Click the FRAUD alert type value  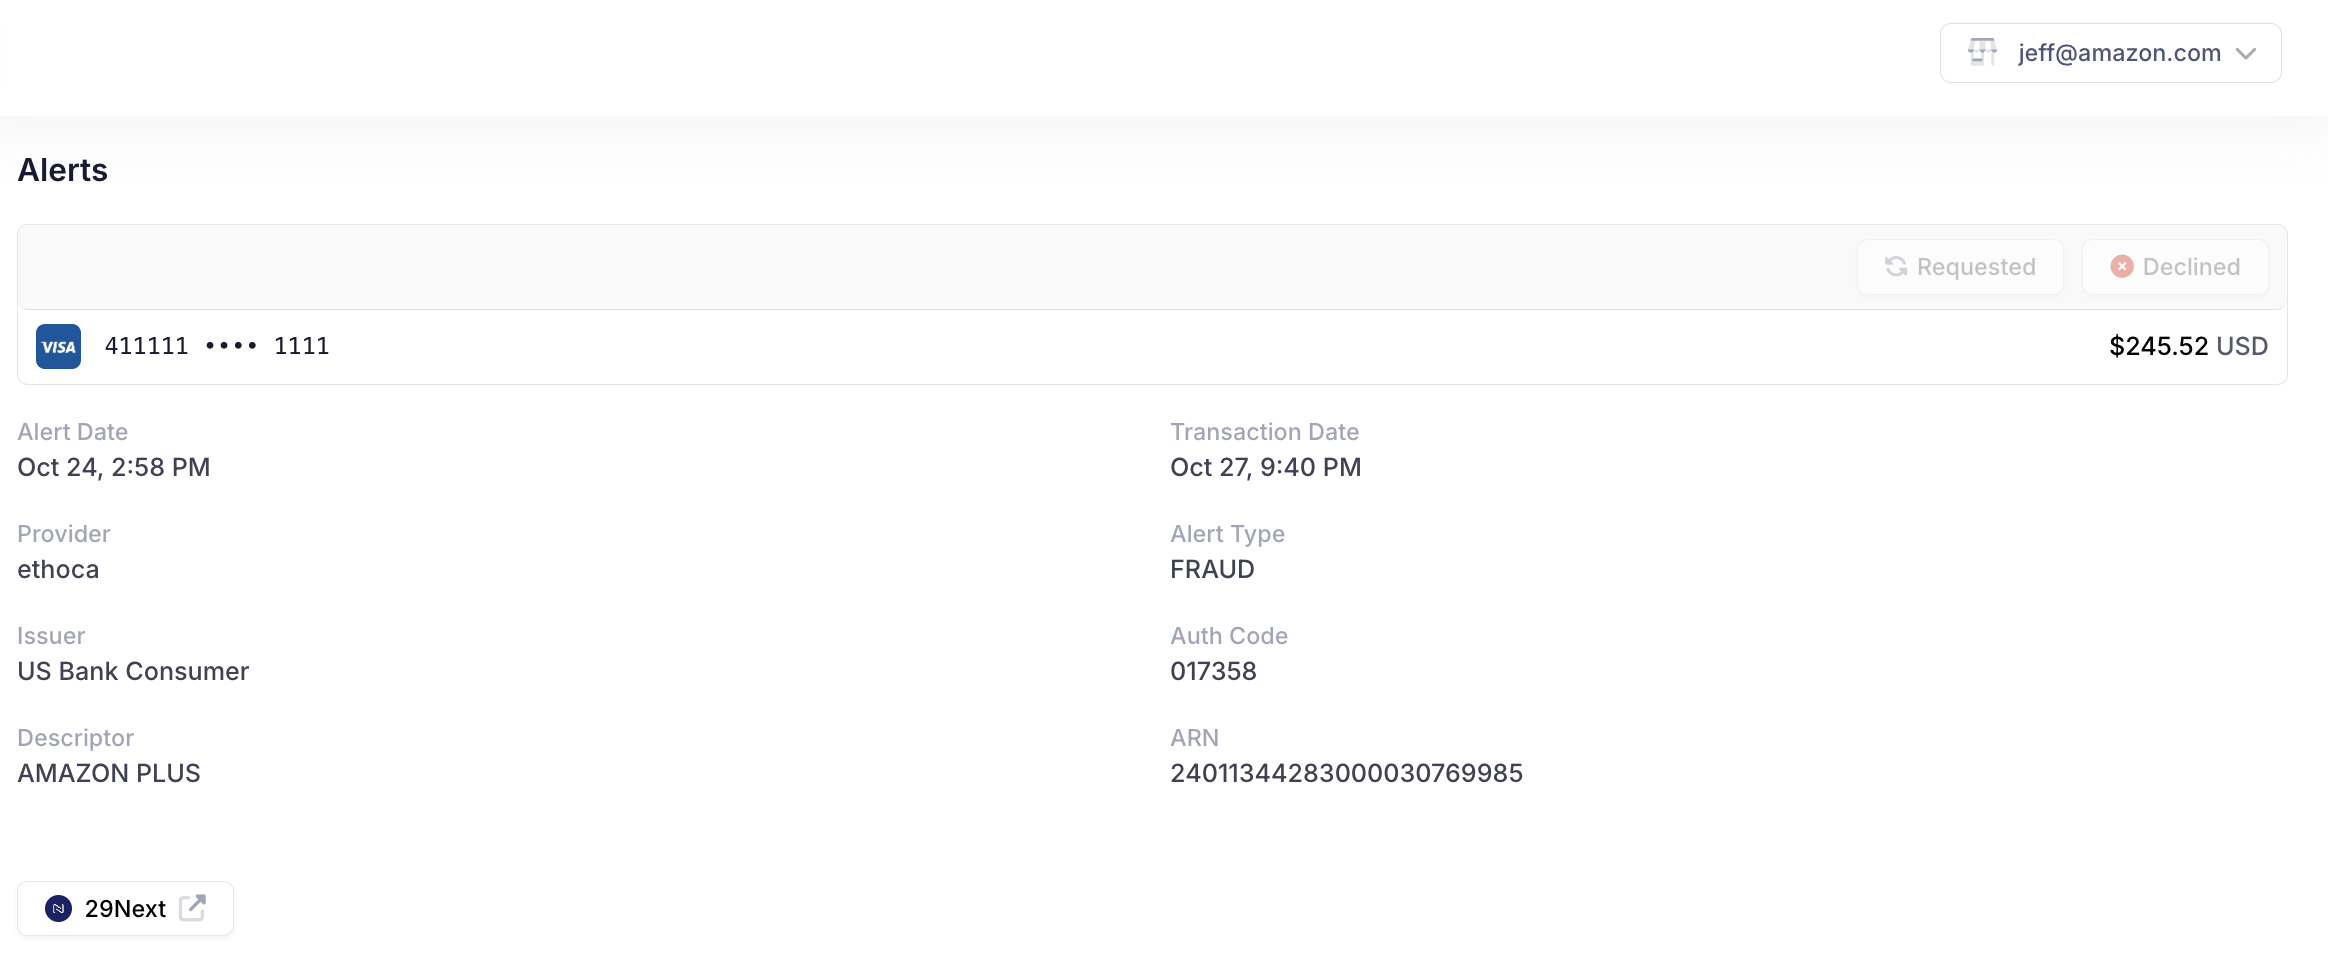1212,569
